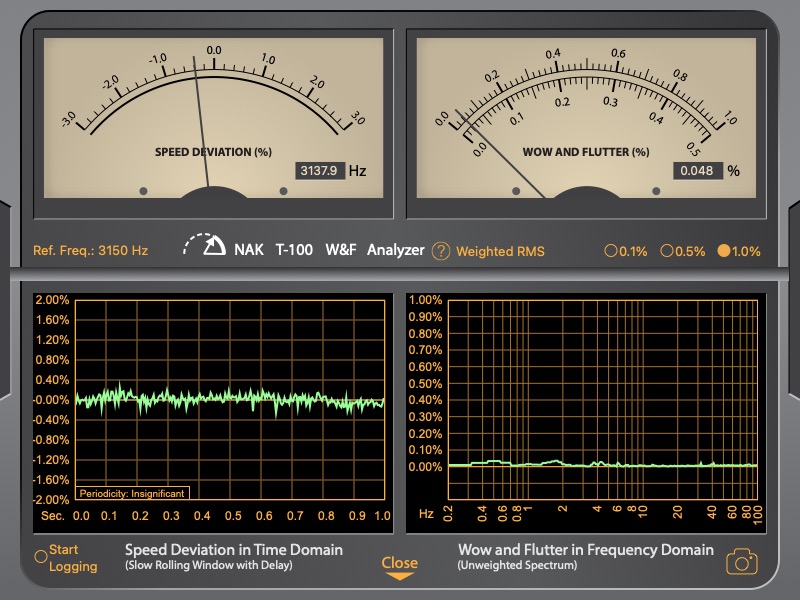800x600 pixels.
Task: Enable Start Logging option
Action: pos(41,557)
